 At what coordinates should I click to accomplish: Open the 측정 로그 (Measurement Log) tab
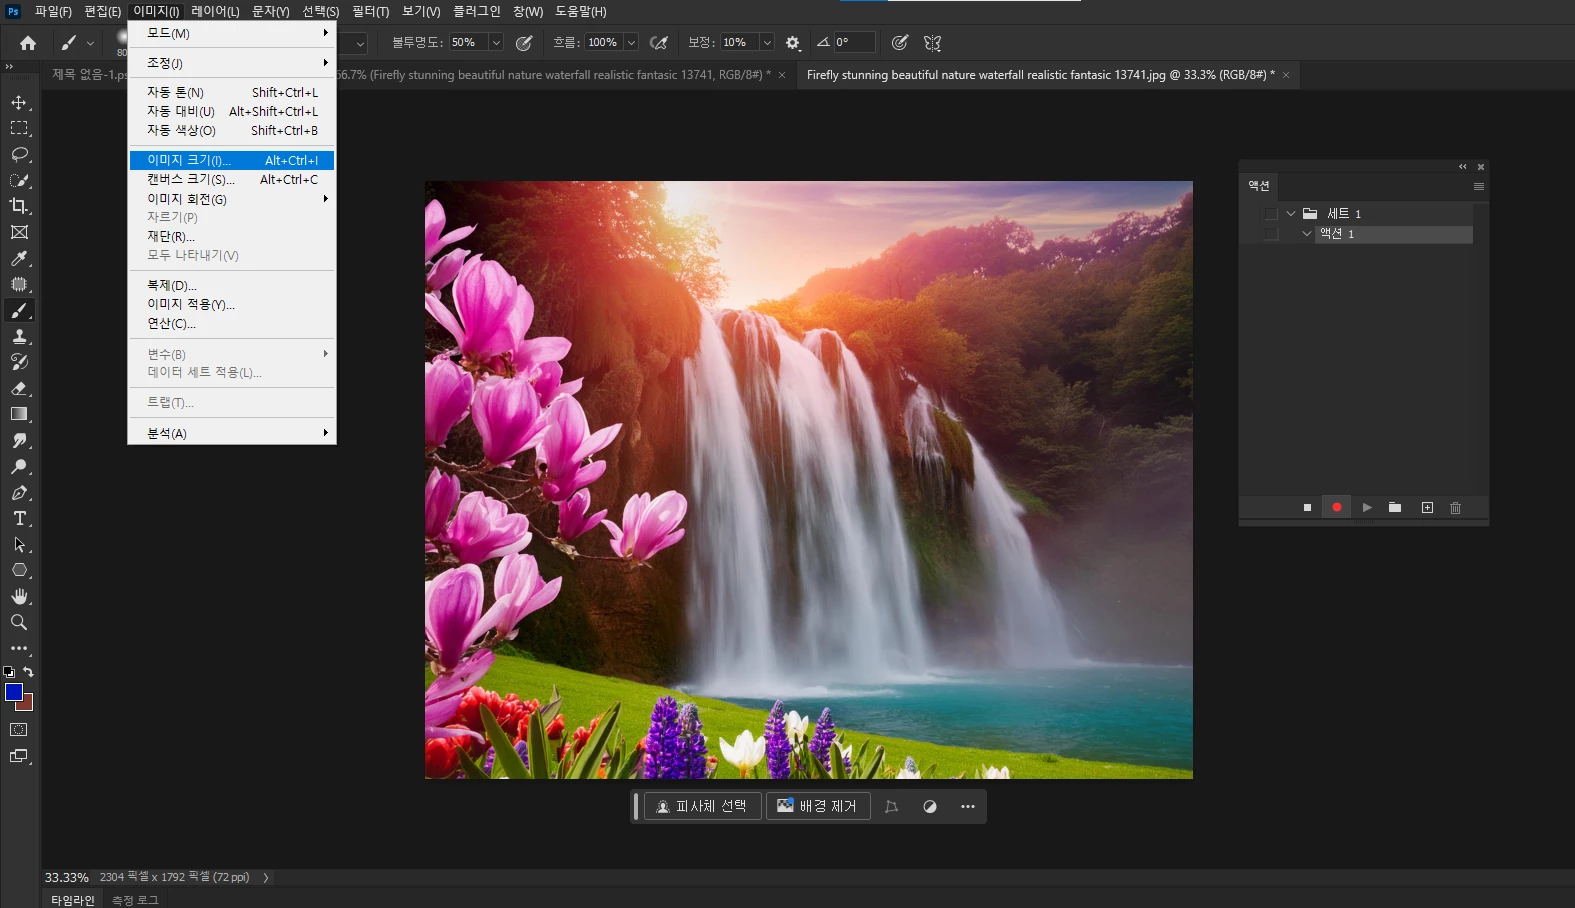coord(135,900)
